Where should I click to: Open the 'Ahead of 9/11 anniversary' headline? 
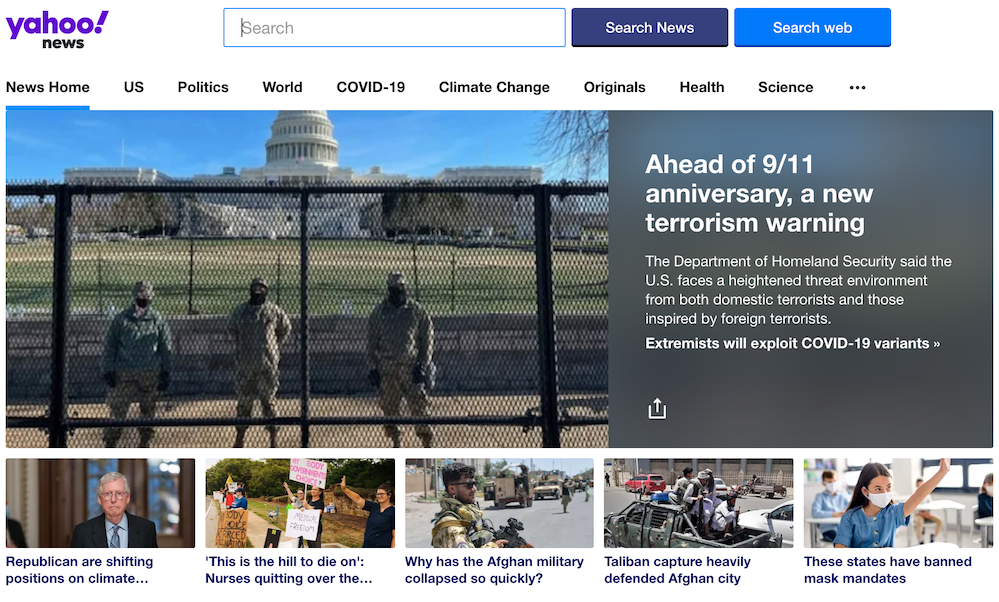[759, 193]
